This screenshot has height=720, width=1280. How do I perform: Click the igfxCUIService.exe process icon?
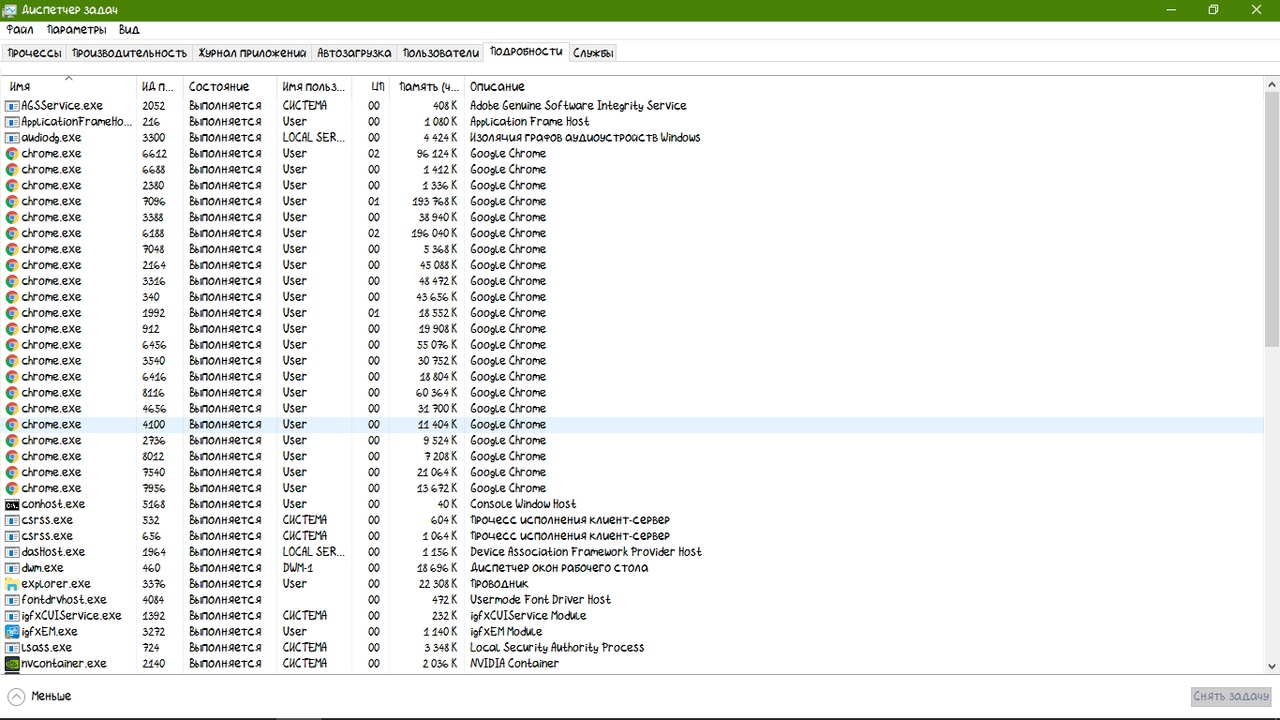pos(12,616)
